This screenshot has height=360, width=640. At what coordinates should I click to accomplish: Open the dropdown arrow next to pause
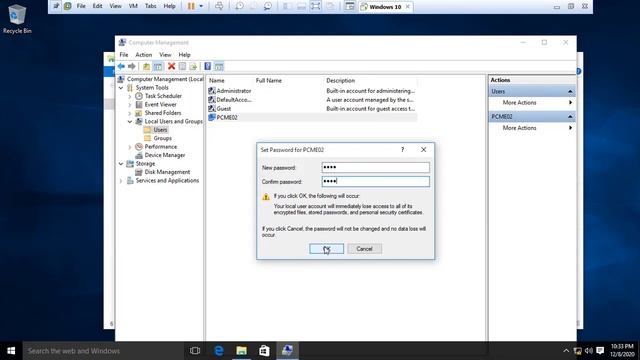(201, 6)
